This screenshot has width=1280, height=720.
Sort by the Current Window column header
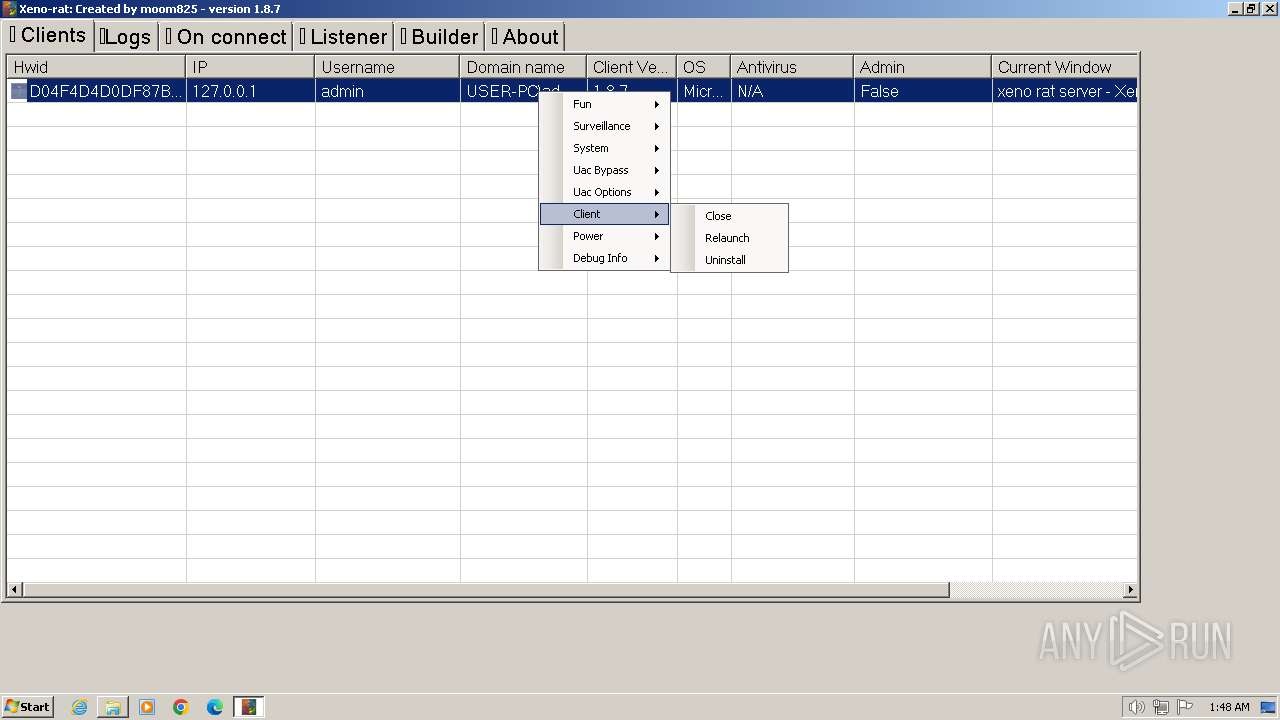[1064, 67]
